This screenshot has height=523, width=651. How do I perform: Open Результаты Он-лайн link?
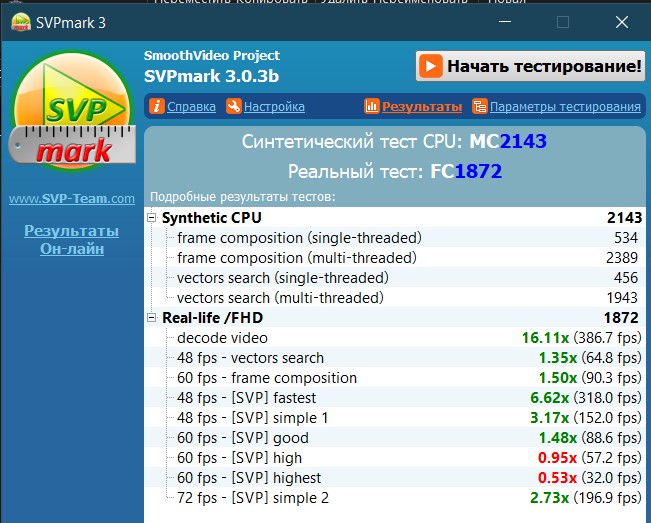pos(71,240)
